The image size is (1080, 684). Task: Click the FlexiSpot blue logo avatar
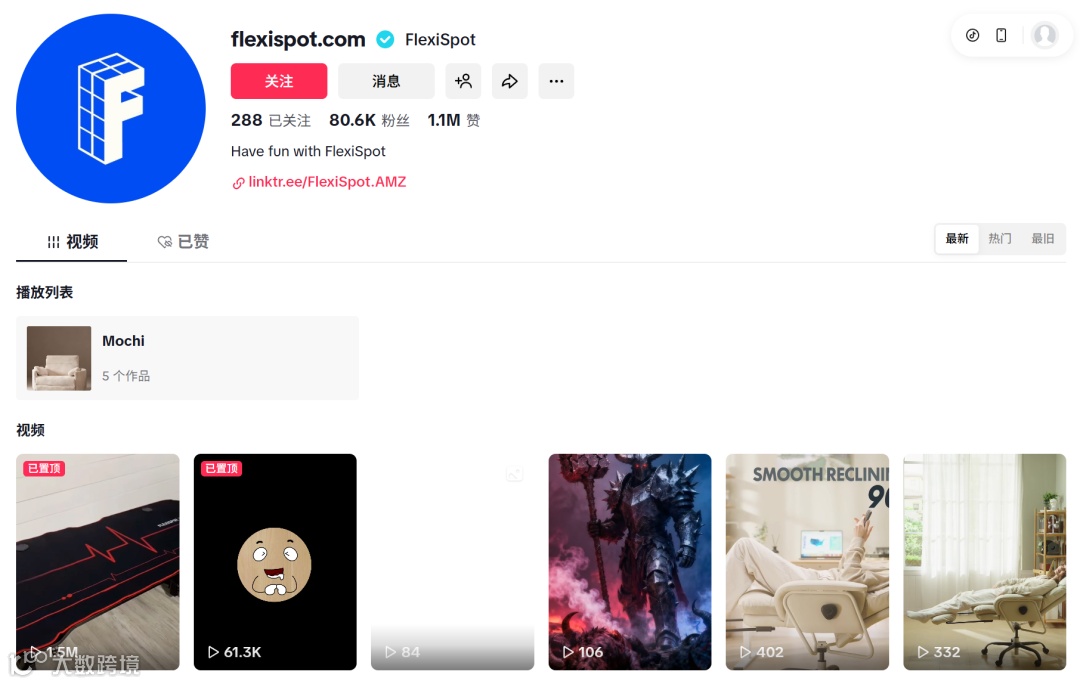(x=111, y=109)
